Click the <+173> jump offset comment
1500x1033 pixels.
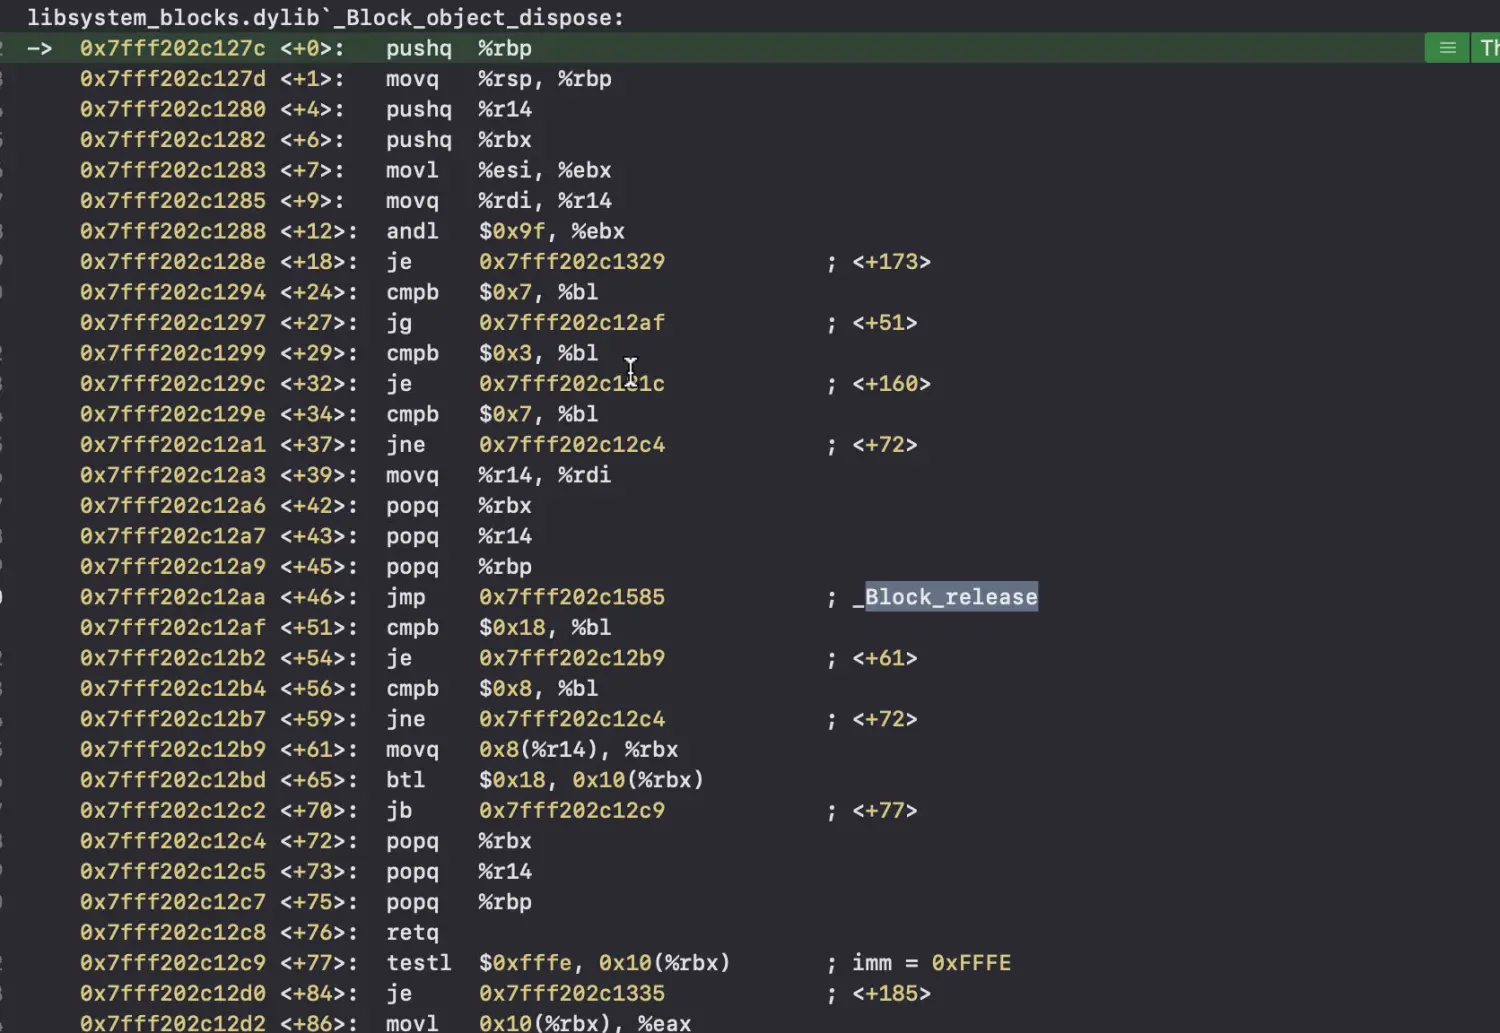pos(891,261)
